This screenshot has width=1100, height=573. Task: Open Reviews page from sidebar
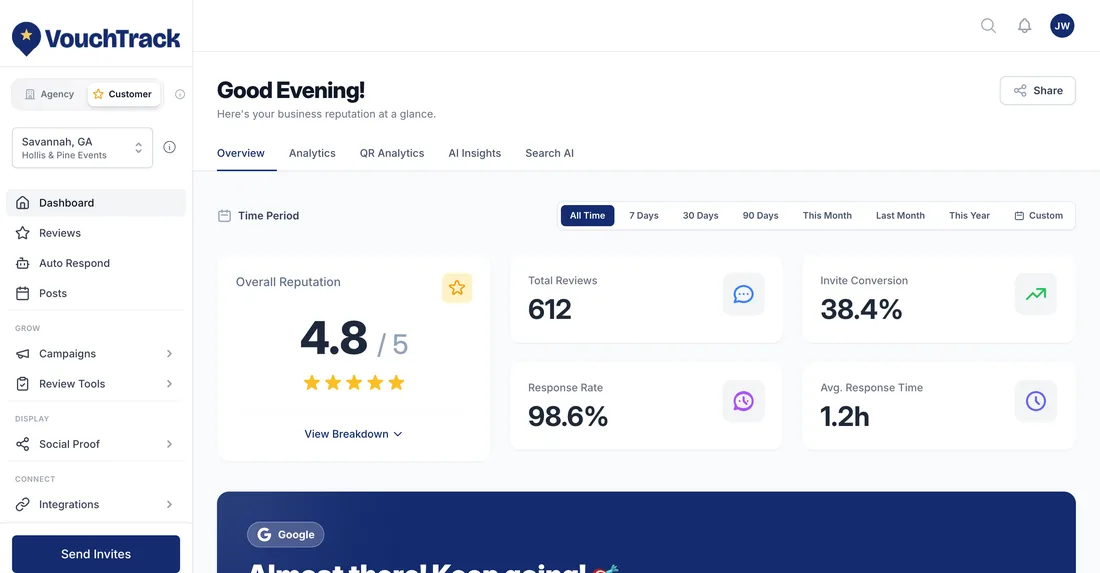[96, 233]
